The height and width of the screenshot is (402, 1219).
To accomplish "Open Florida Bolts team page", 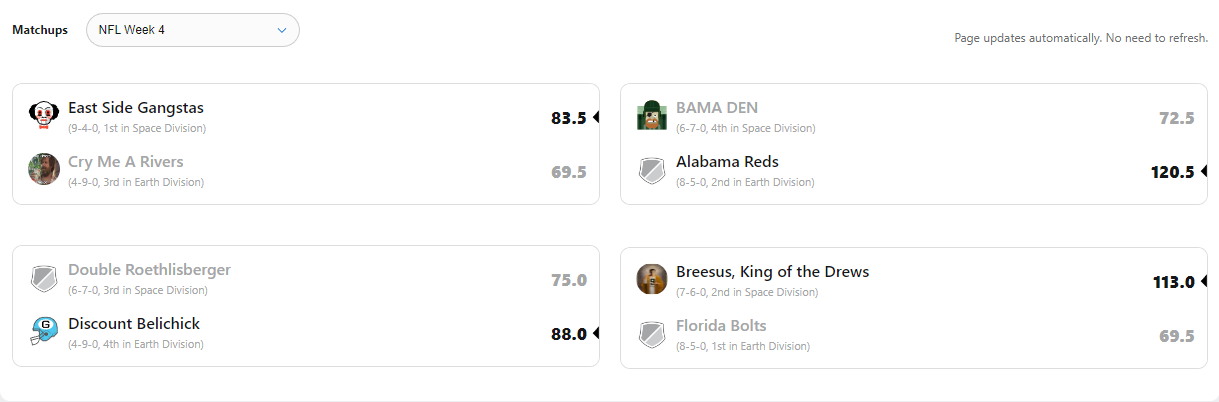I will pos(721,326).
